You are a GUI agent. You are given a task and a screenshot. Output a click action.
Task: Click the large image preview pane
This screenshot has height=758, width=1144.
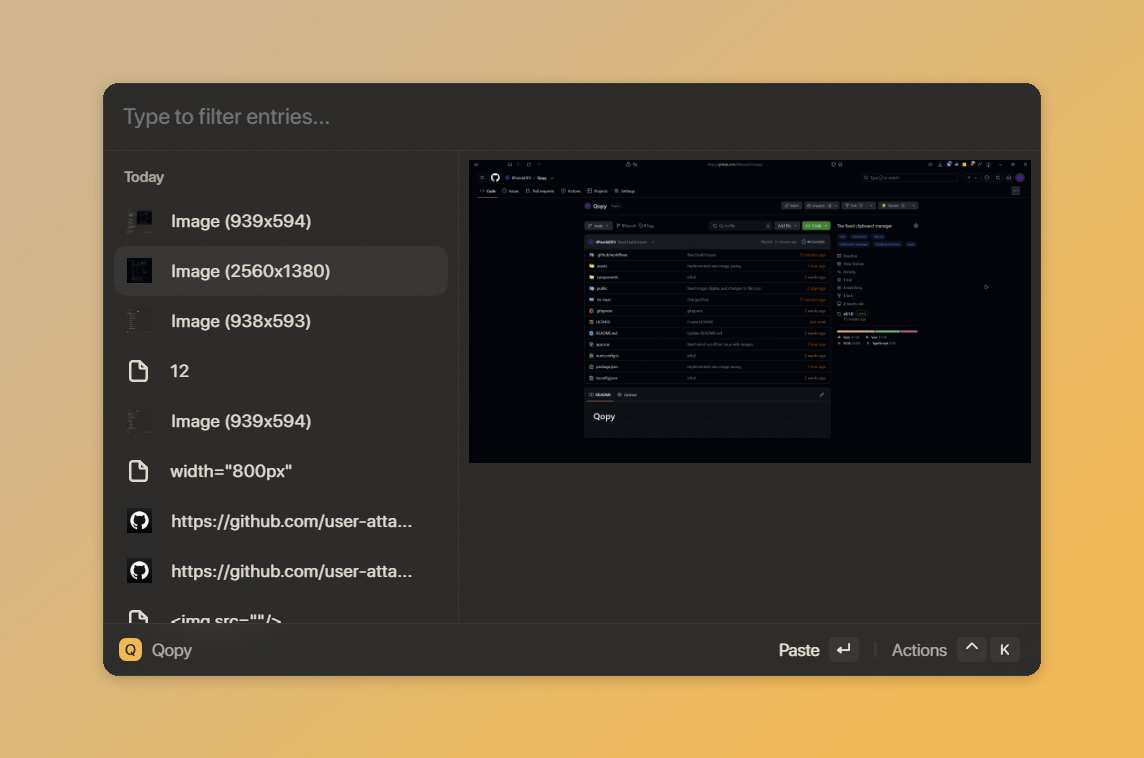point(749,311)
